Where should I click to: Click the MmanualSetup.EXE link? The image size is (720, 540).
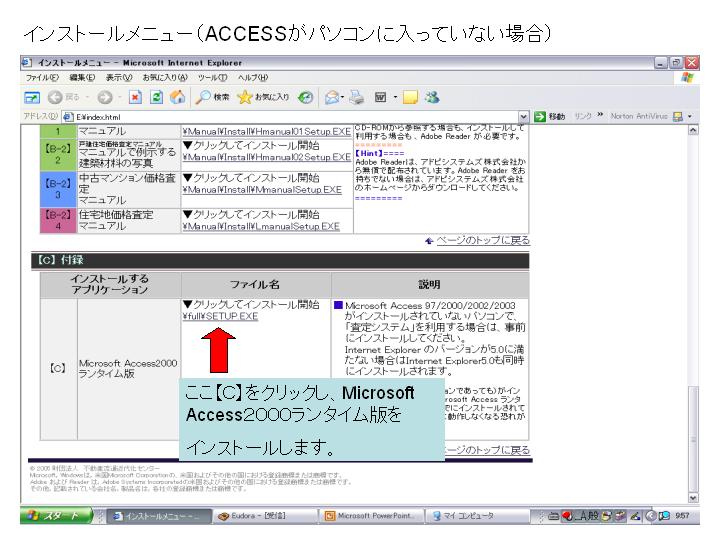(x=262, y=190)
